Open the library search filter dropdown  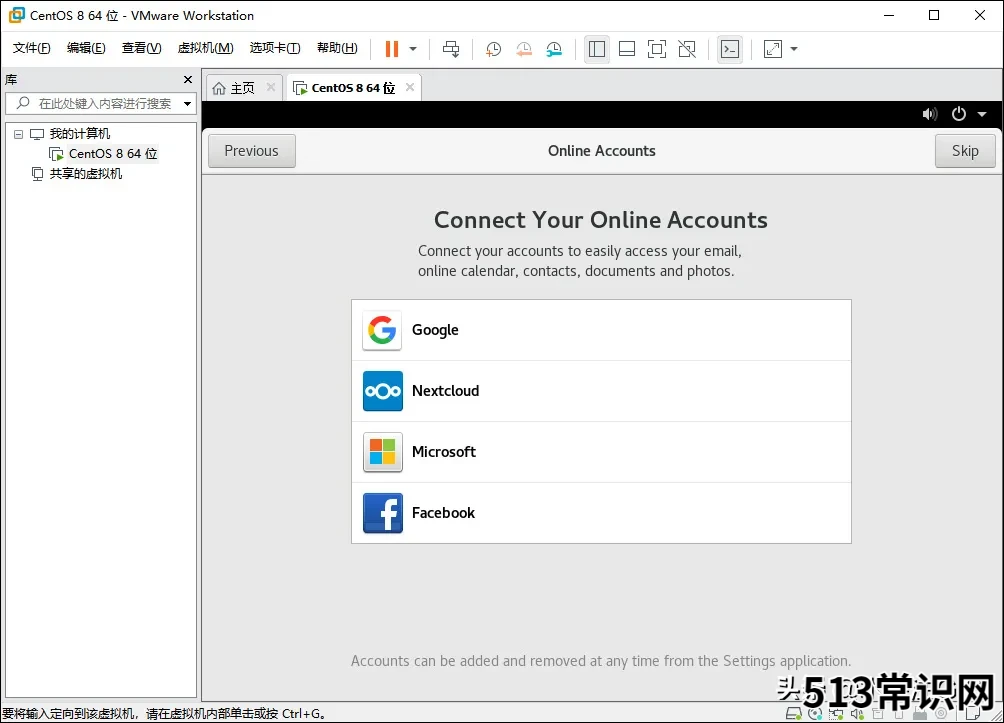tap(188, 103)
